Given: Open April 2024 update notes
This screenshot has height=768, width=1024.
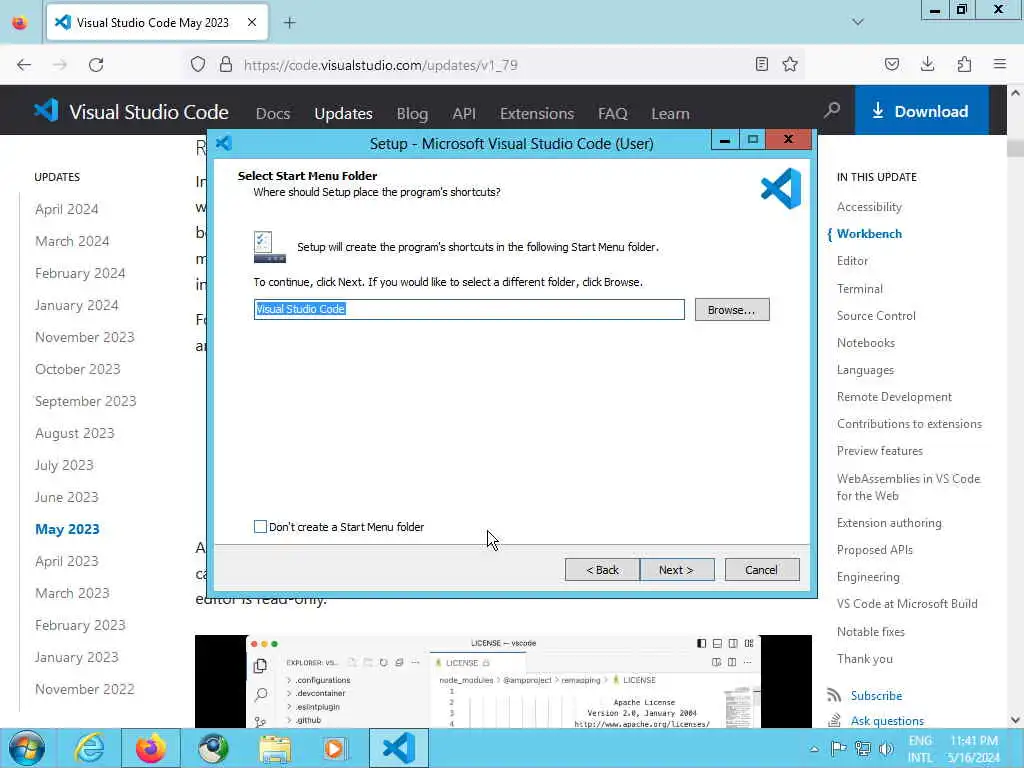Looking at the screenshot, I should pyautogui.click(x=67, y=209).
